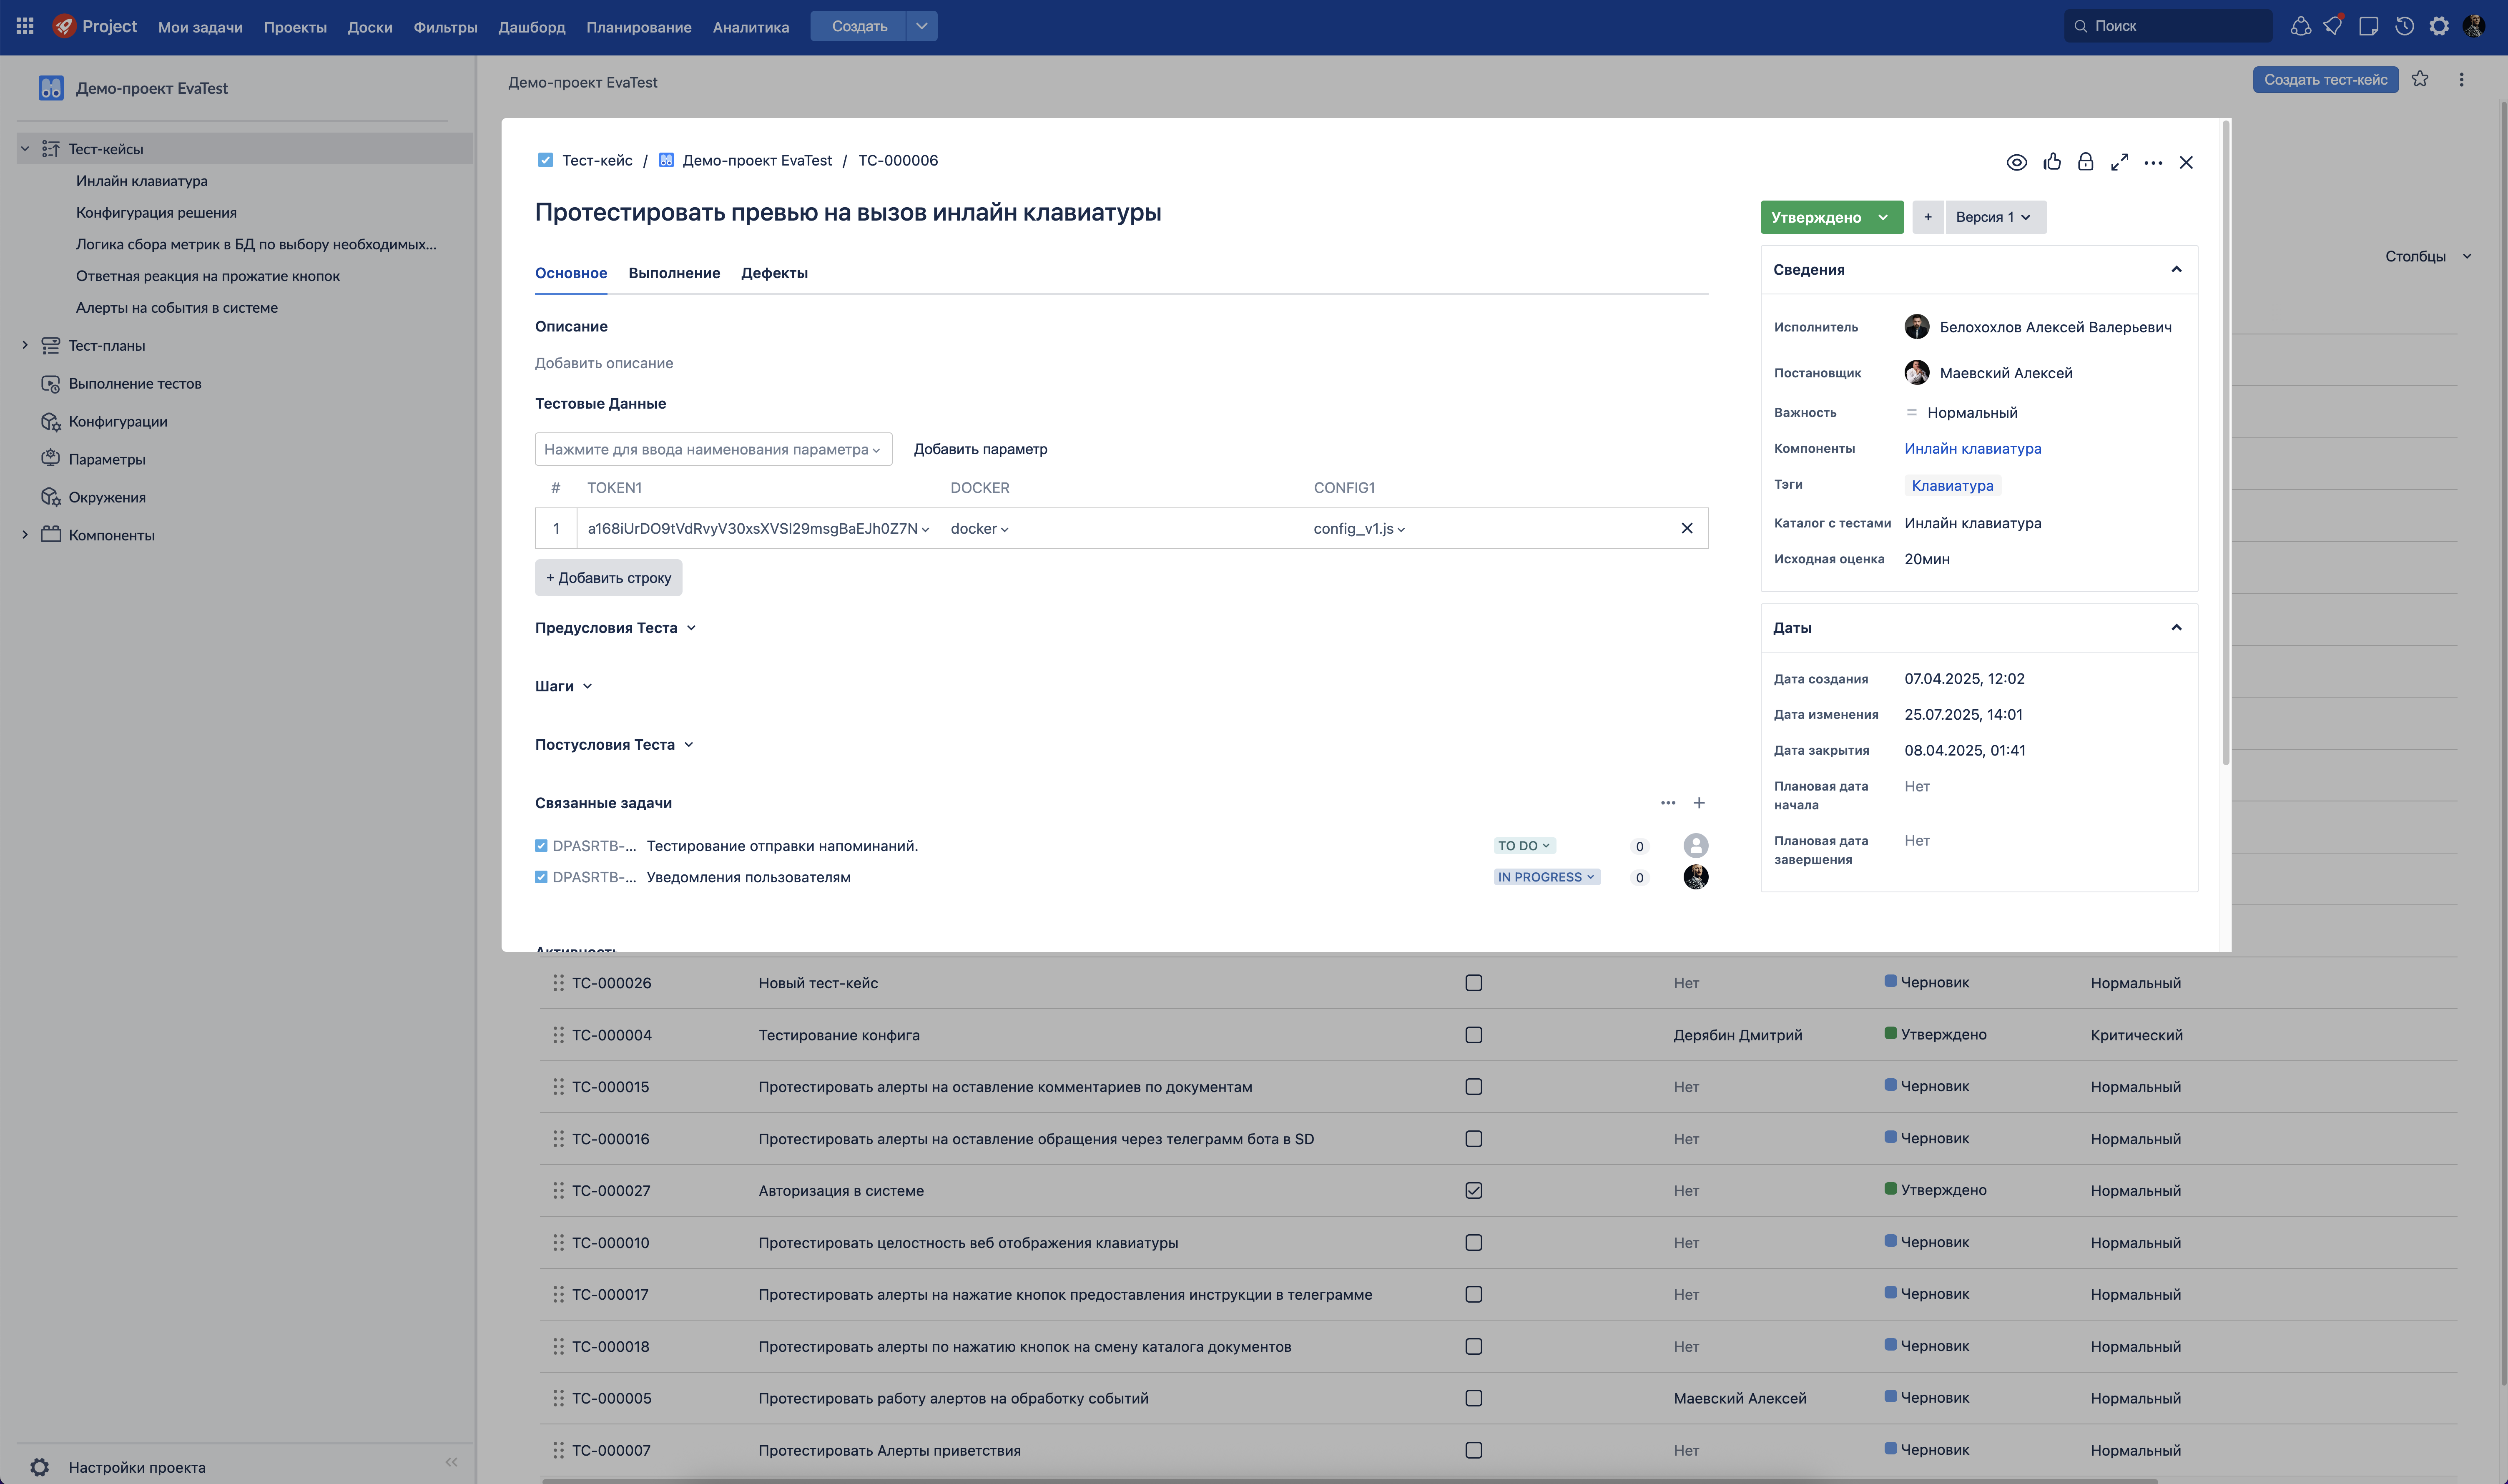Tick the checkbox in TC-000010 row
Viewport: 2508px width, 1484px height.
pos(1473,1243)
